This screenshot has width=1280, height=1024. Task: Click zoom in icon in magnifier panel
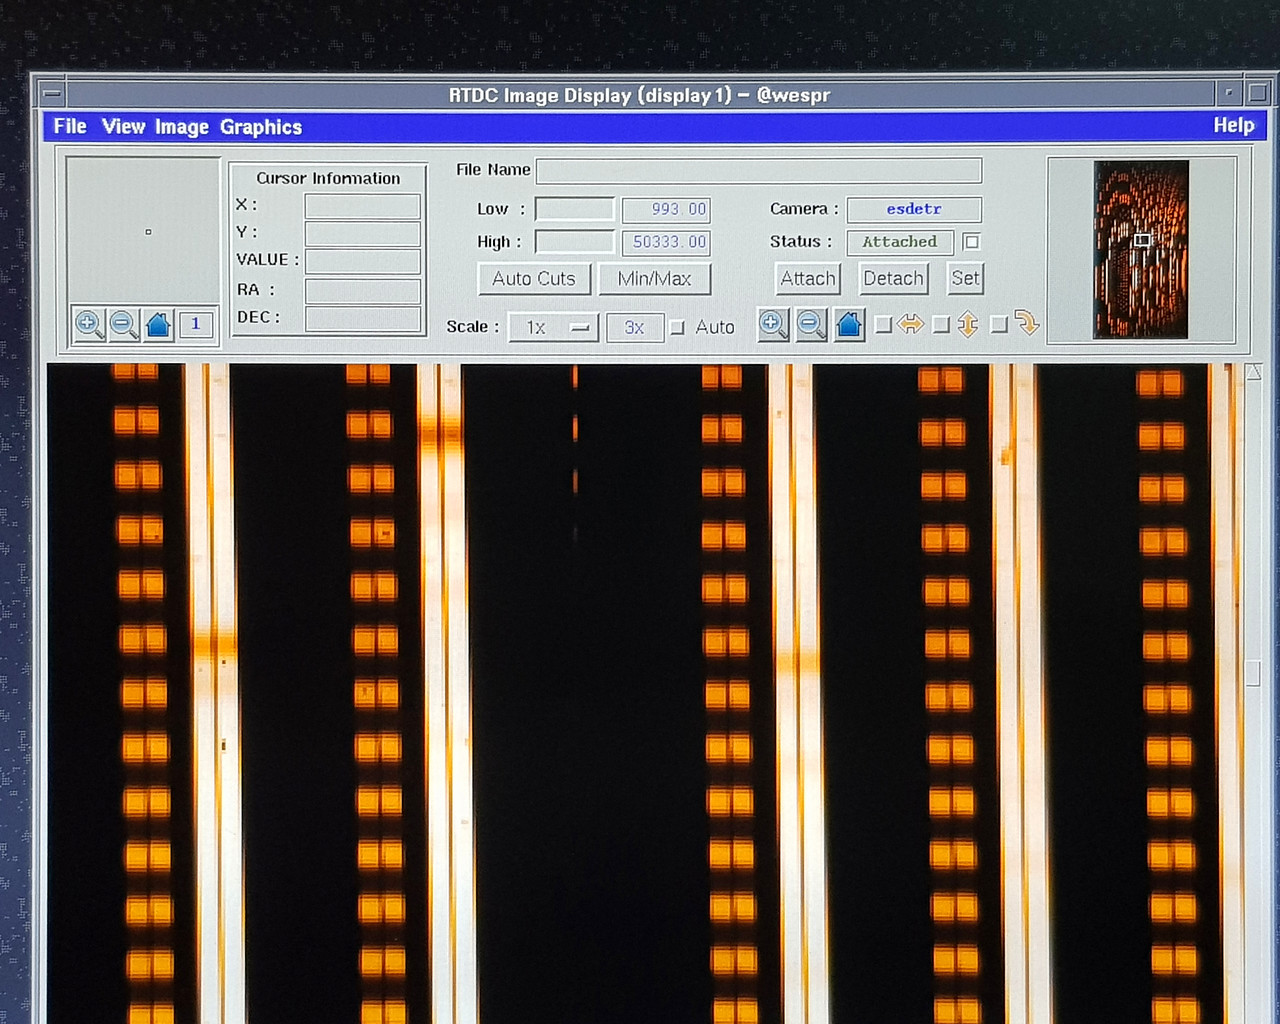pos(89,325)
